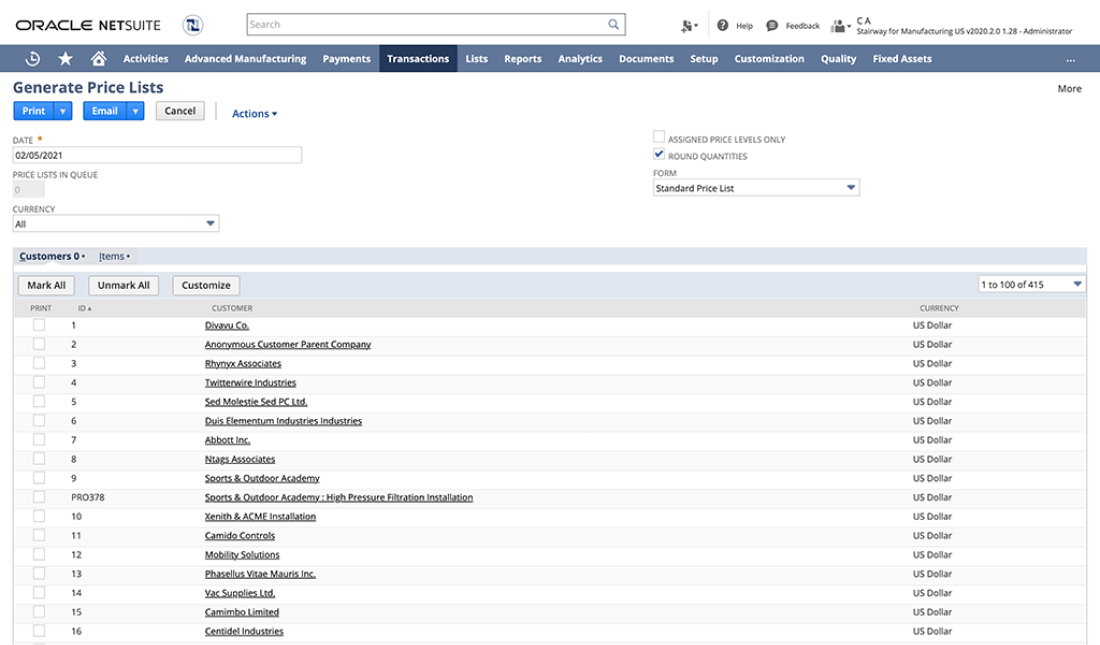
Task: Click the Print column header
Action: pos(41,308)
